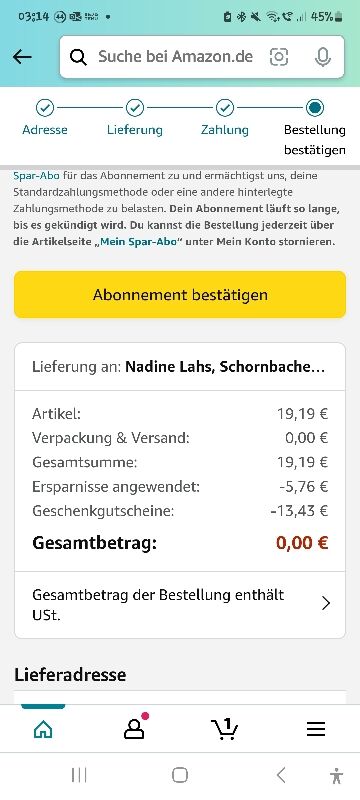The height and width of the screenshot is (800, 360).
Task: Tap the microphone voice search icon
Action: point(322,57)
